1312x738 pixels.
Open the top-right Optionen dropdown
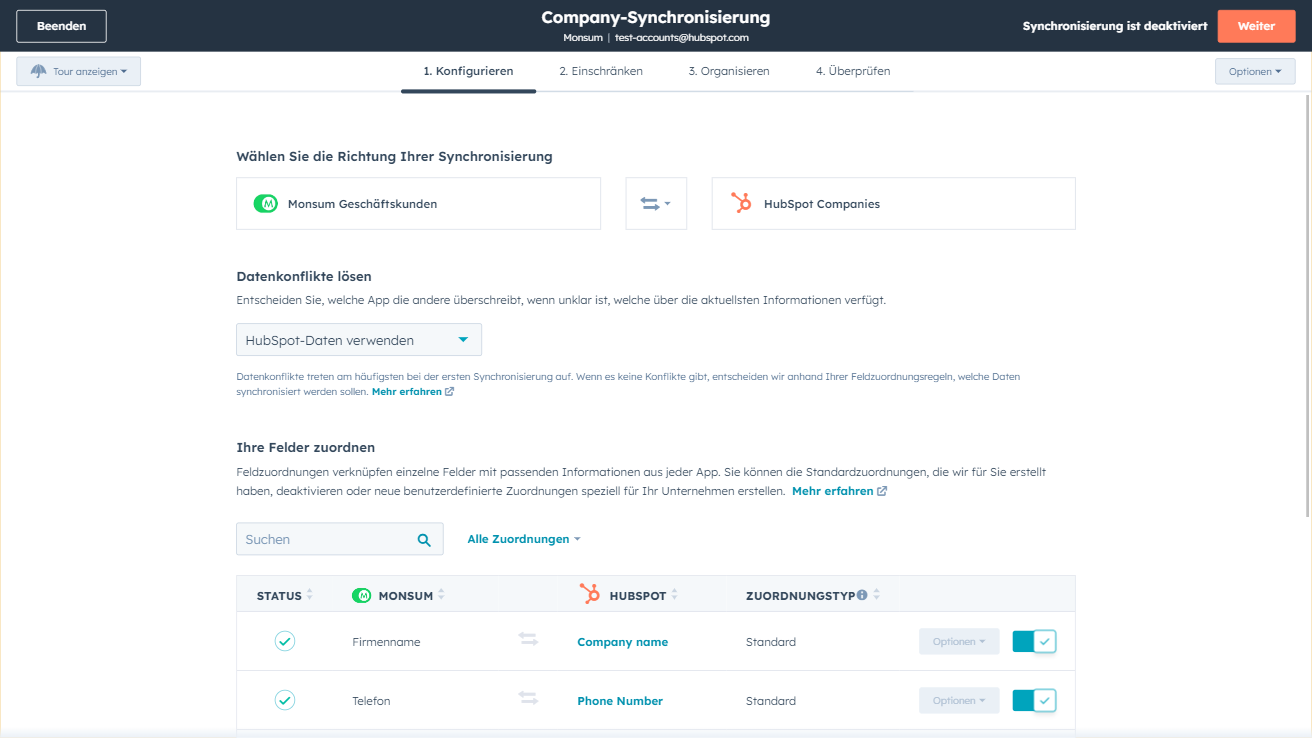1254,71
